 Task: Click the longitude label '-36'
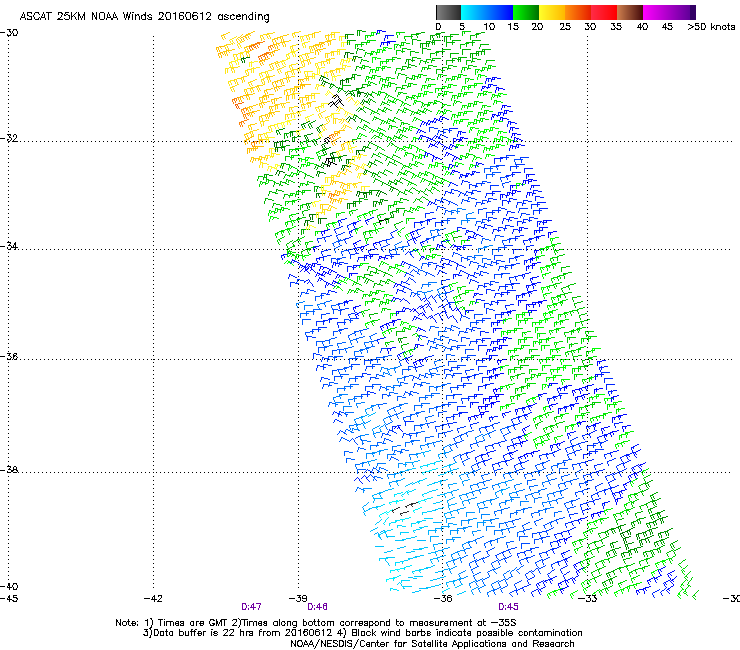(x=443, y=599)
